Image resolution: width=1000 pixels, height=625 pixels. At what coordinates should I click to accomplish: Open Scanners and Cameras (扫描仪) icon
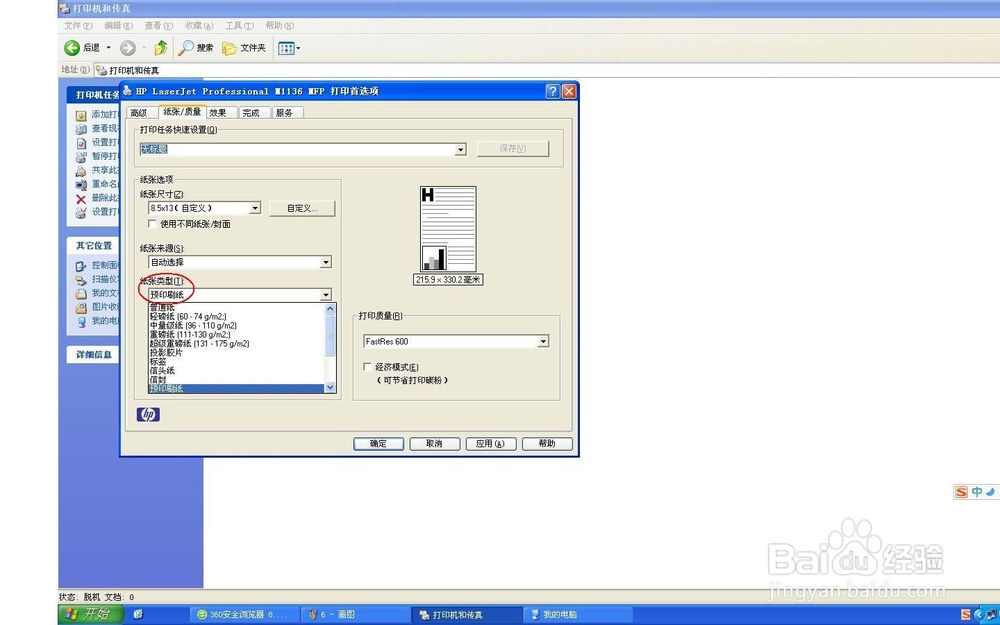click(x=81, y=280)
